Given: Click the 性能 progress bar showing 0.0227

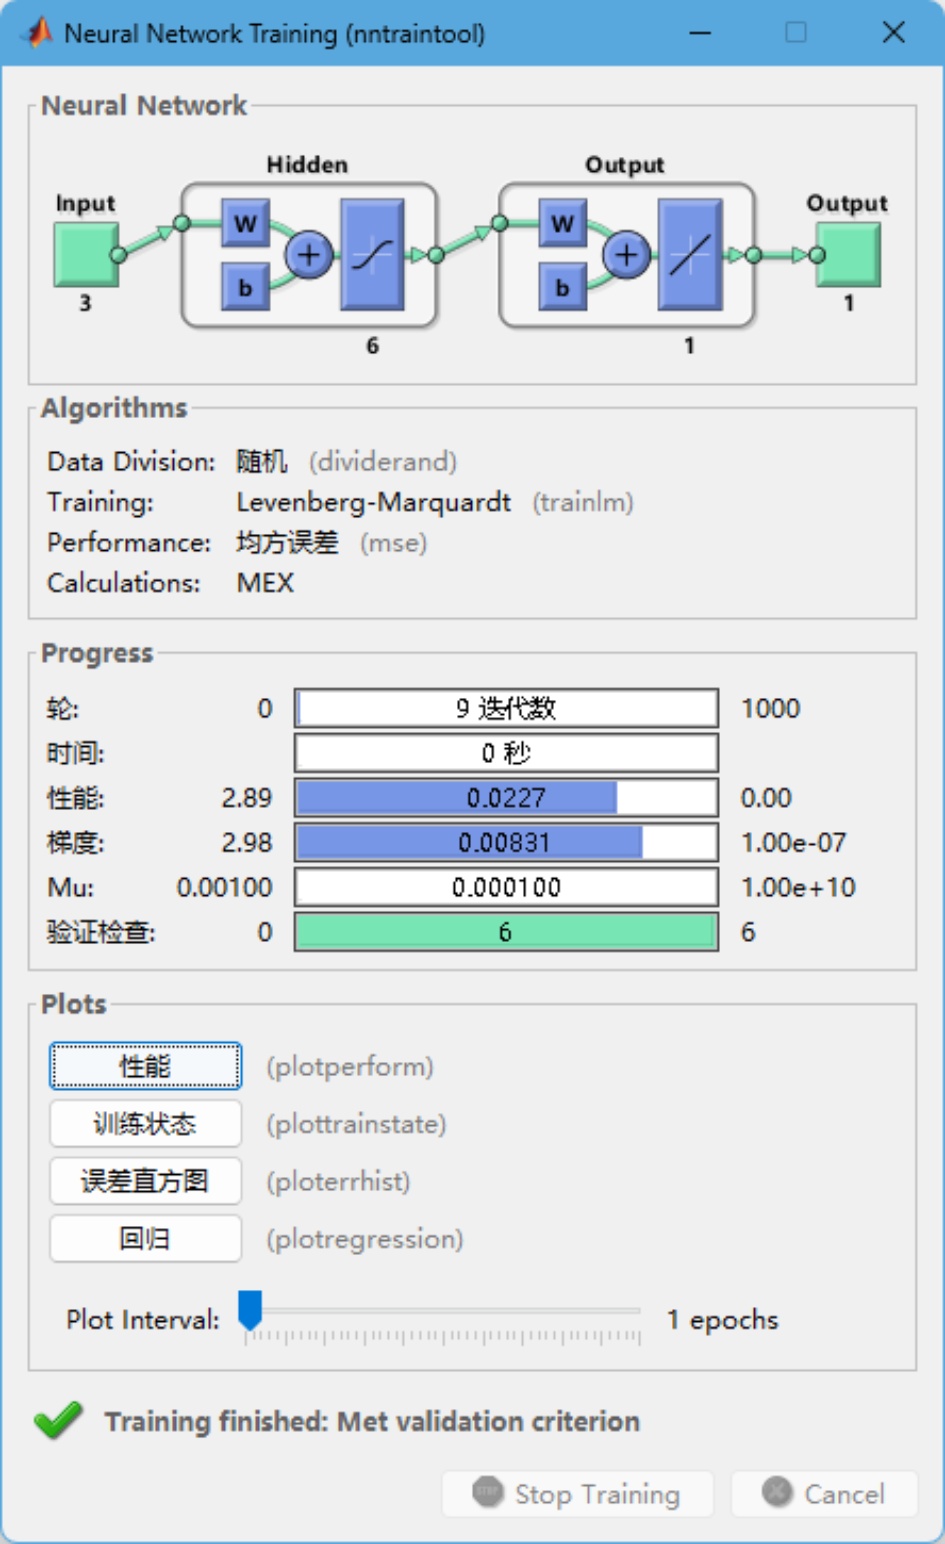Looking at the screenshot, I should (x=506, y=798).
